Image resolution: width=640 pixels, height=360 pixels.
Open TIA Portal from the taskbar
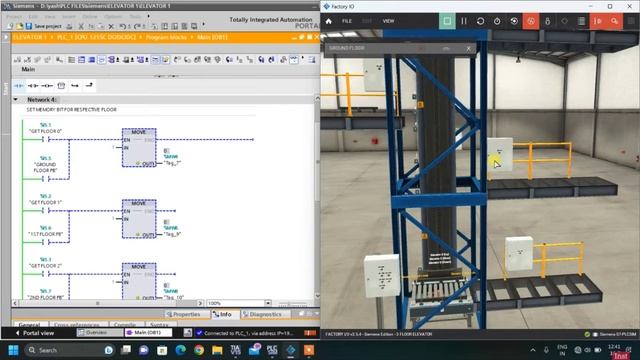236,350
